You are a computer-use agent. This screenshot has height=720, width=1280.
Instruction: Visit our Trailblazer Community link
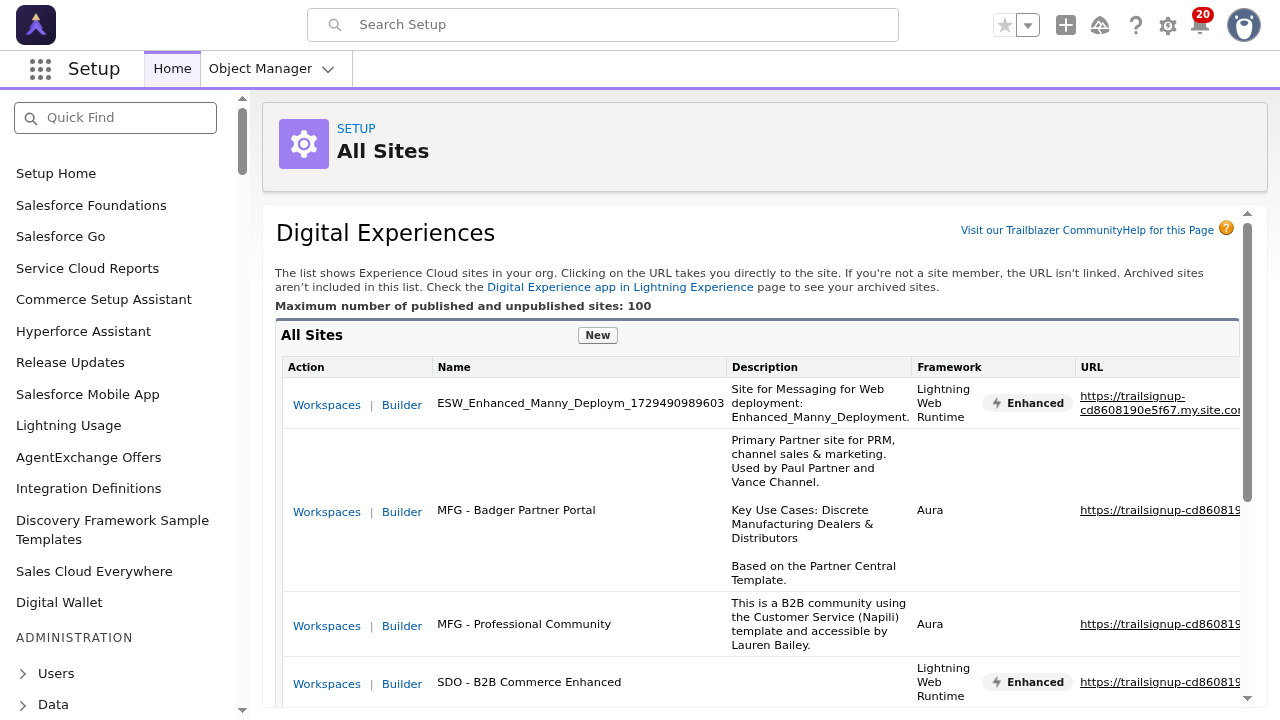coord(1041,230)
